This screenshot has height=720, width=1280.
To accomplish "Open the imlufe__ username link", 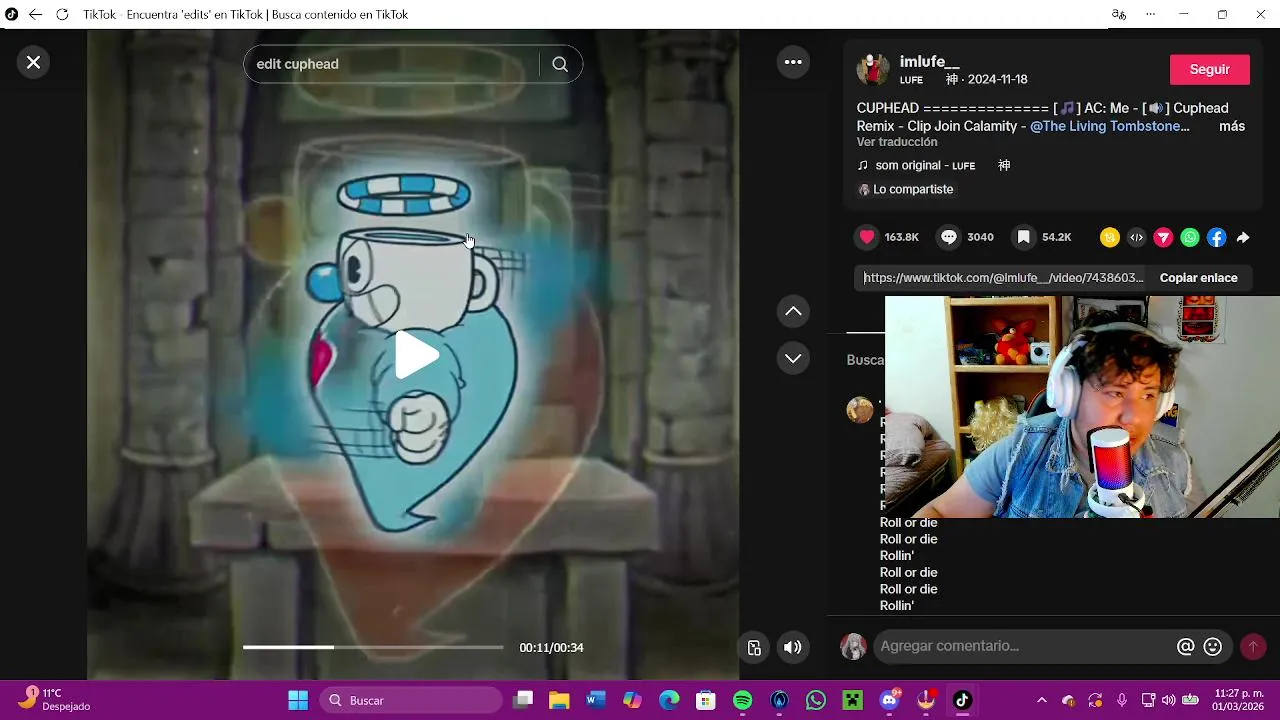I will point(929,62).
